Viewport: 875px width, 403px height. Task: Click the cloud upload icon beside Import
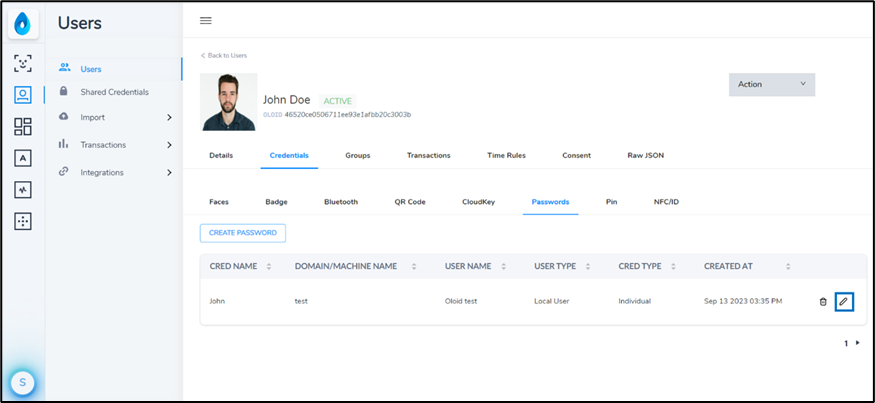64,116
